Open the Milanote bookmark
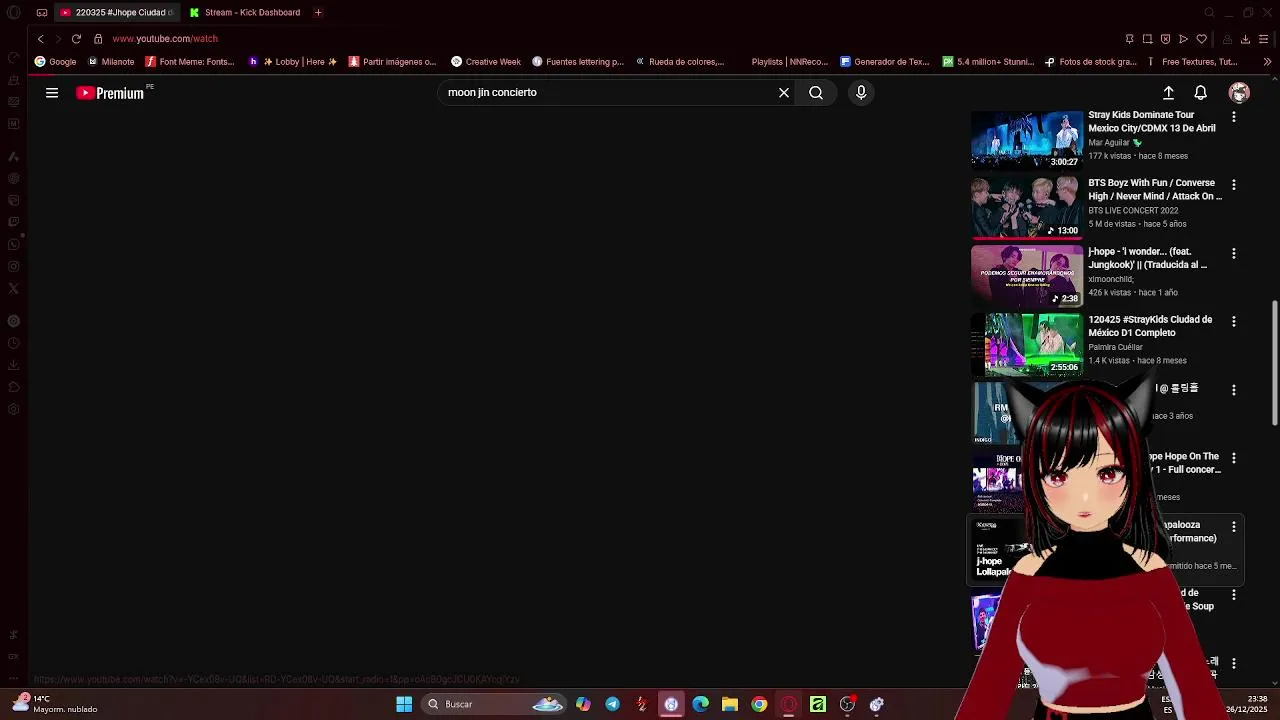1280x720 pixels. [111, 61]
